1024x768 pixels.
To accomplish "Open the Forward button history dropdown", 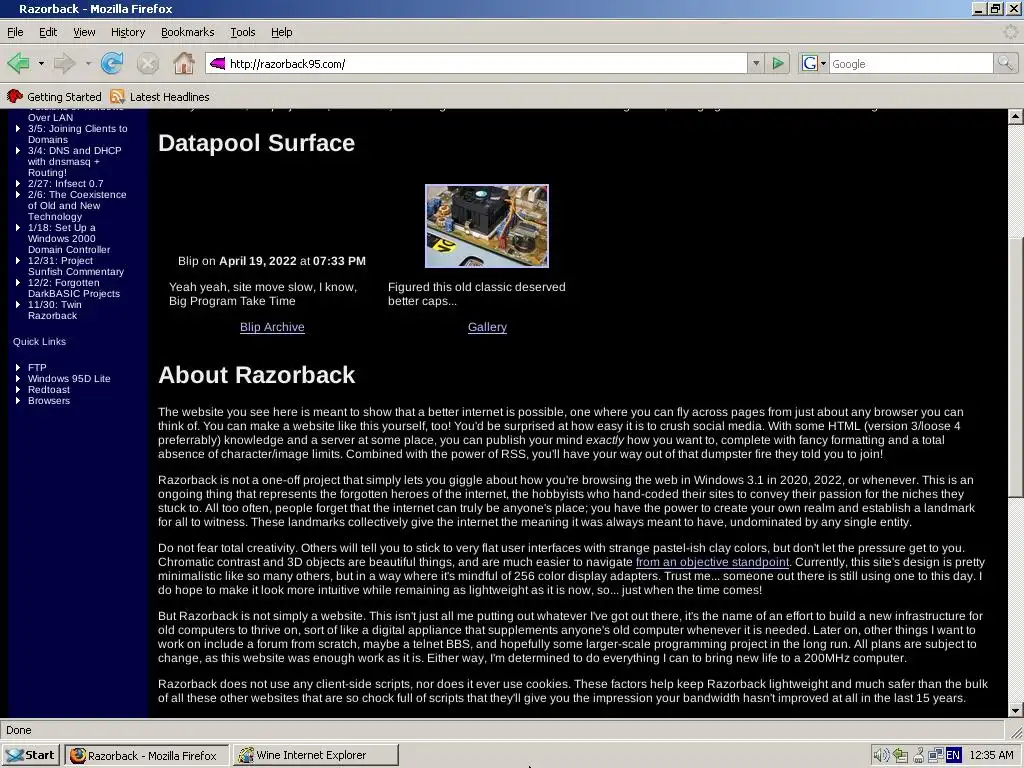I will [88, 63].
